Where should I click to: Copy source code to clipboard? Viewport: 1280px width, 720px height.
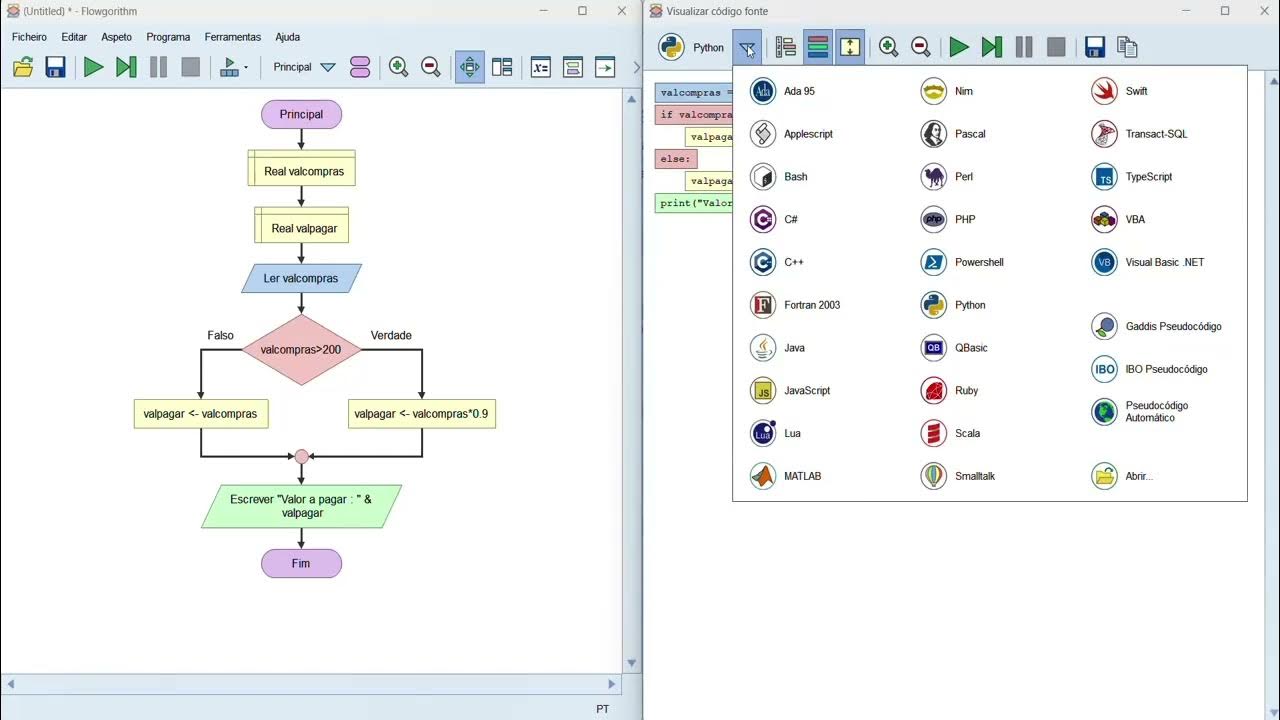[1127, 47]
